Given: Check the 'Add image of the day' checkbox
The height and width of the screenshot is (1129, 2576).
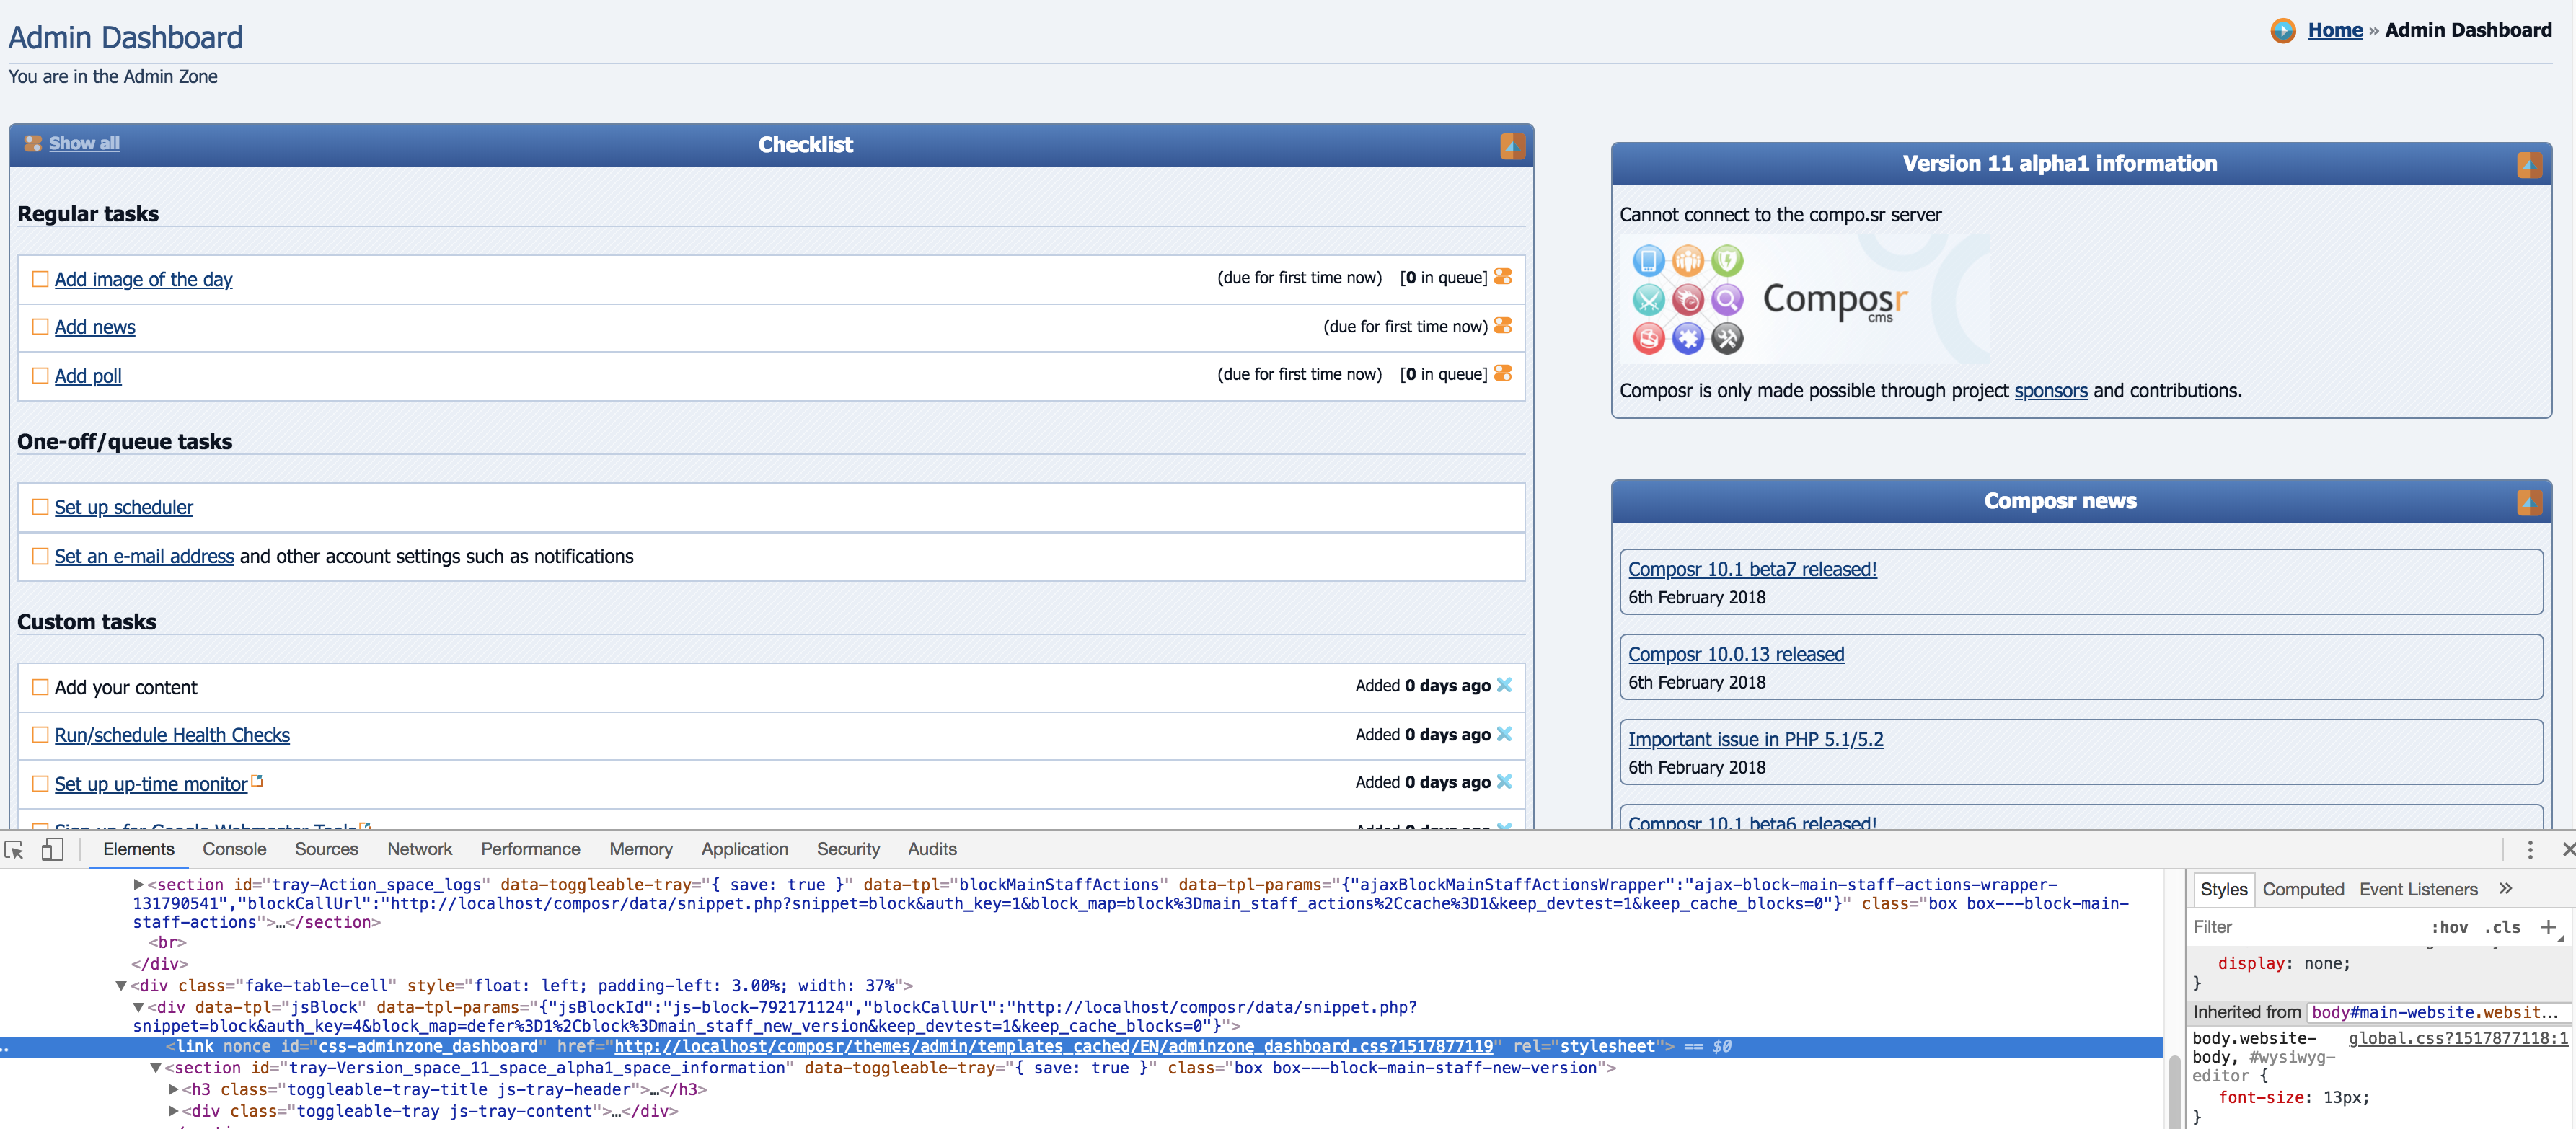Looking at the screenshot, I should click(x=40, y=279).
